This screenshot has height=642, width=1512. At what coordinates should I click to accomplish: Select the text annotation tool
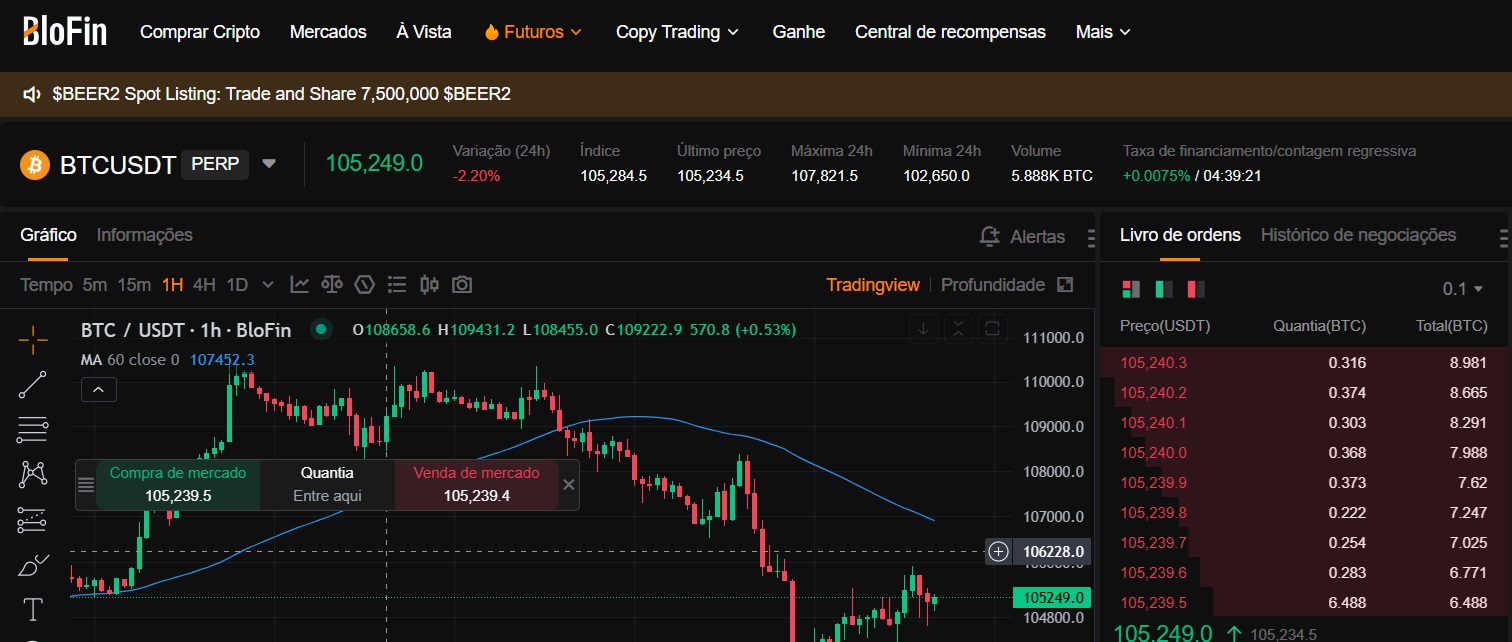point(33,609)
